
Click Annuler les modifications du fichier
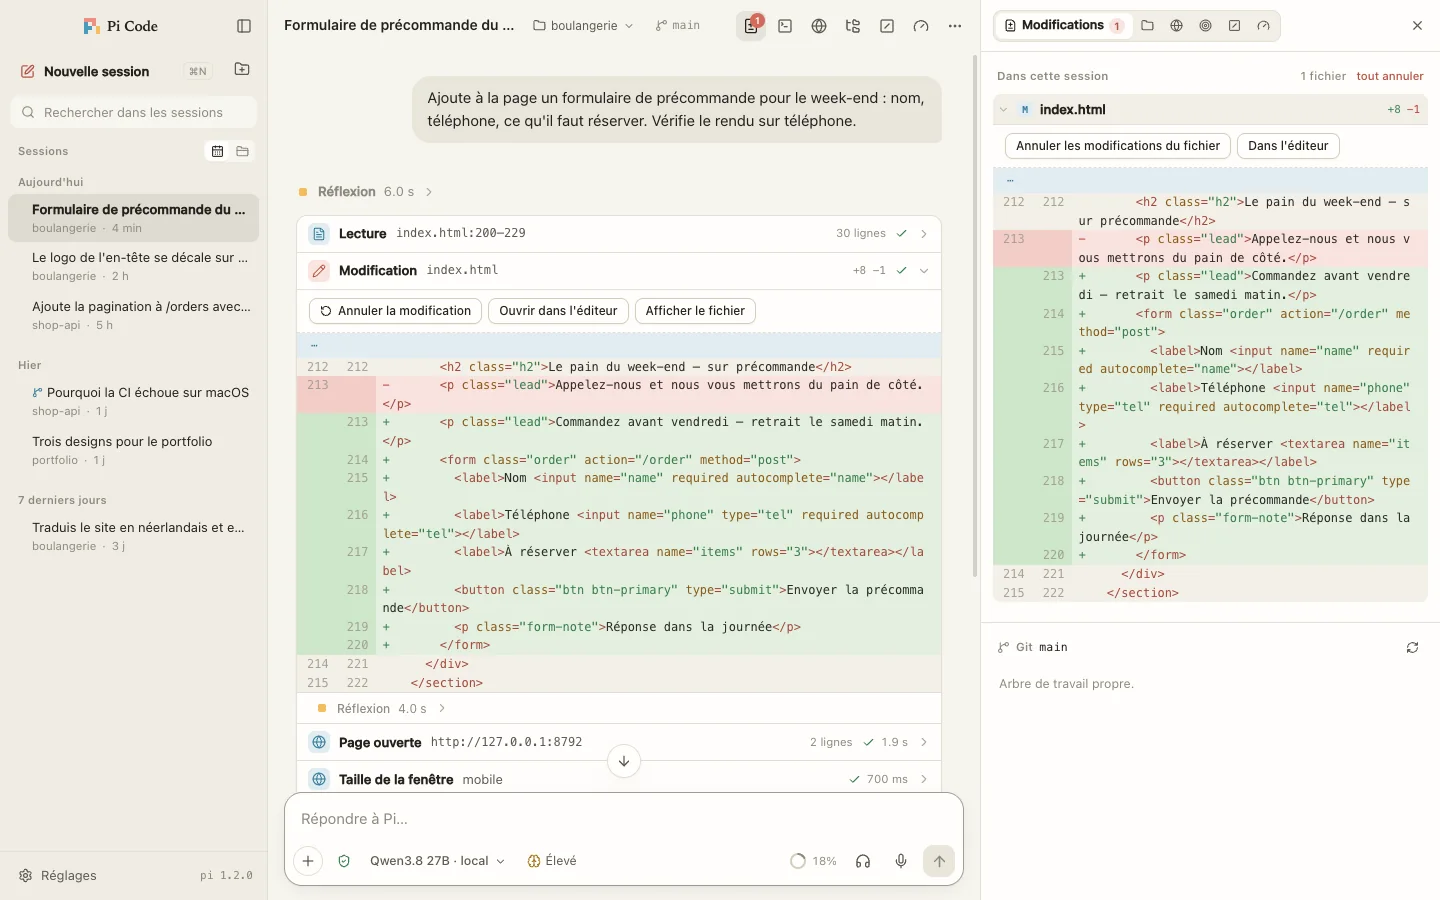pyautogui.click(x=1118, y=146)
